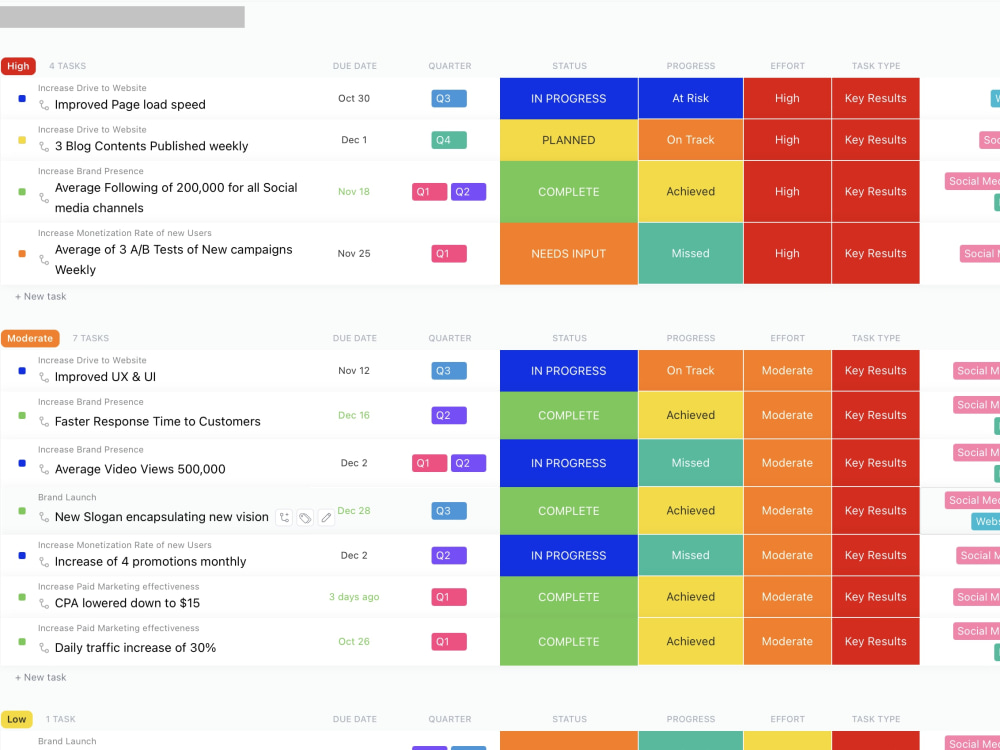1000x750 pixels.
Task: Click Q4 quarter tag of 3 Blog Contents
Action: click(x=449, y=140)
